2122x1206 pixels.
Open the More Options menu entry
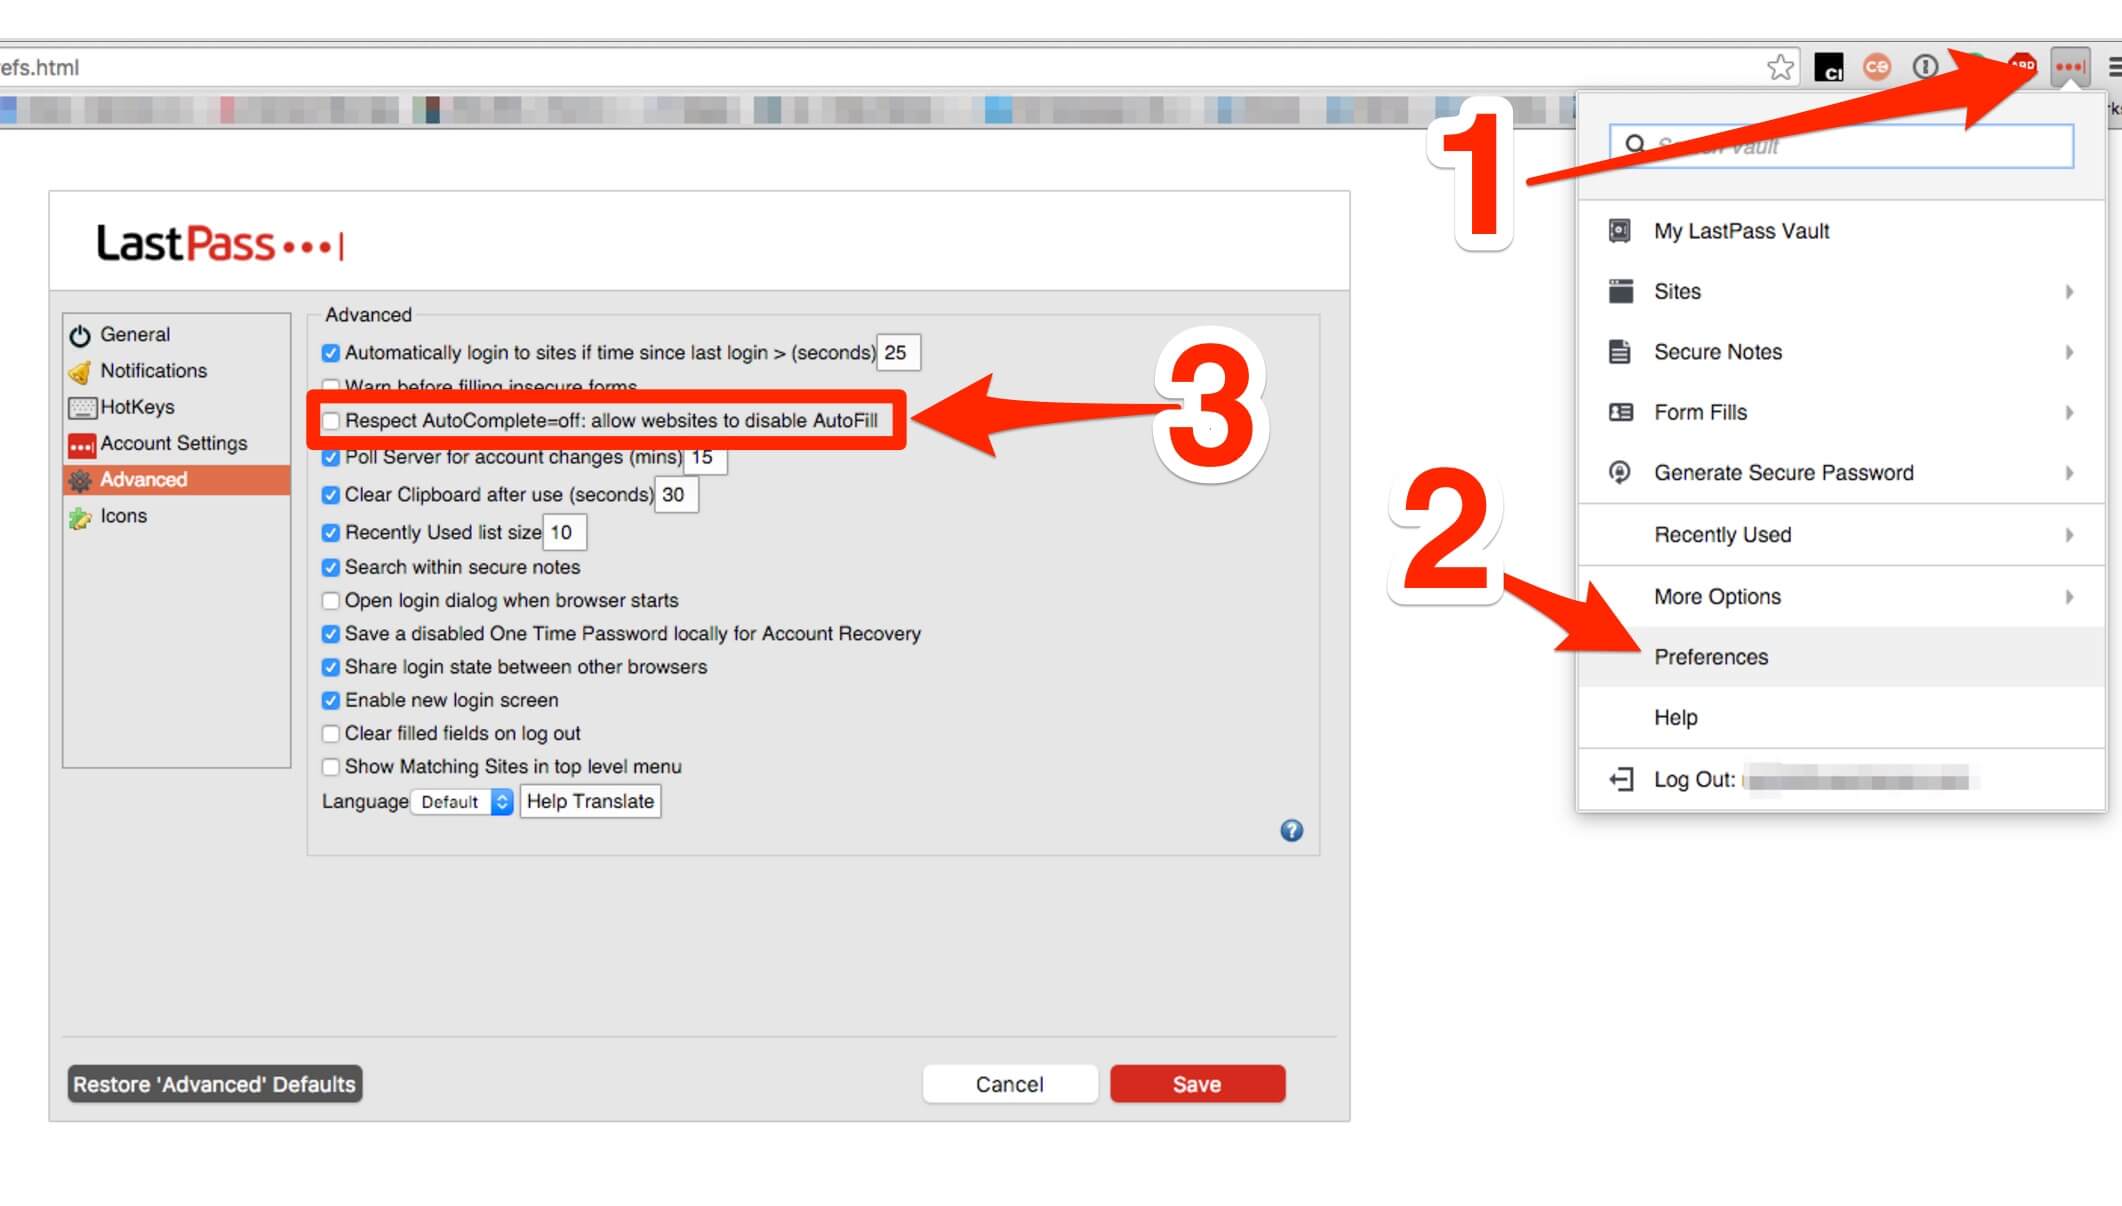click(x=1841, y=597)
